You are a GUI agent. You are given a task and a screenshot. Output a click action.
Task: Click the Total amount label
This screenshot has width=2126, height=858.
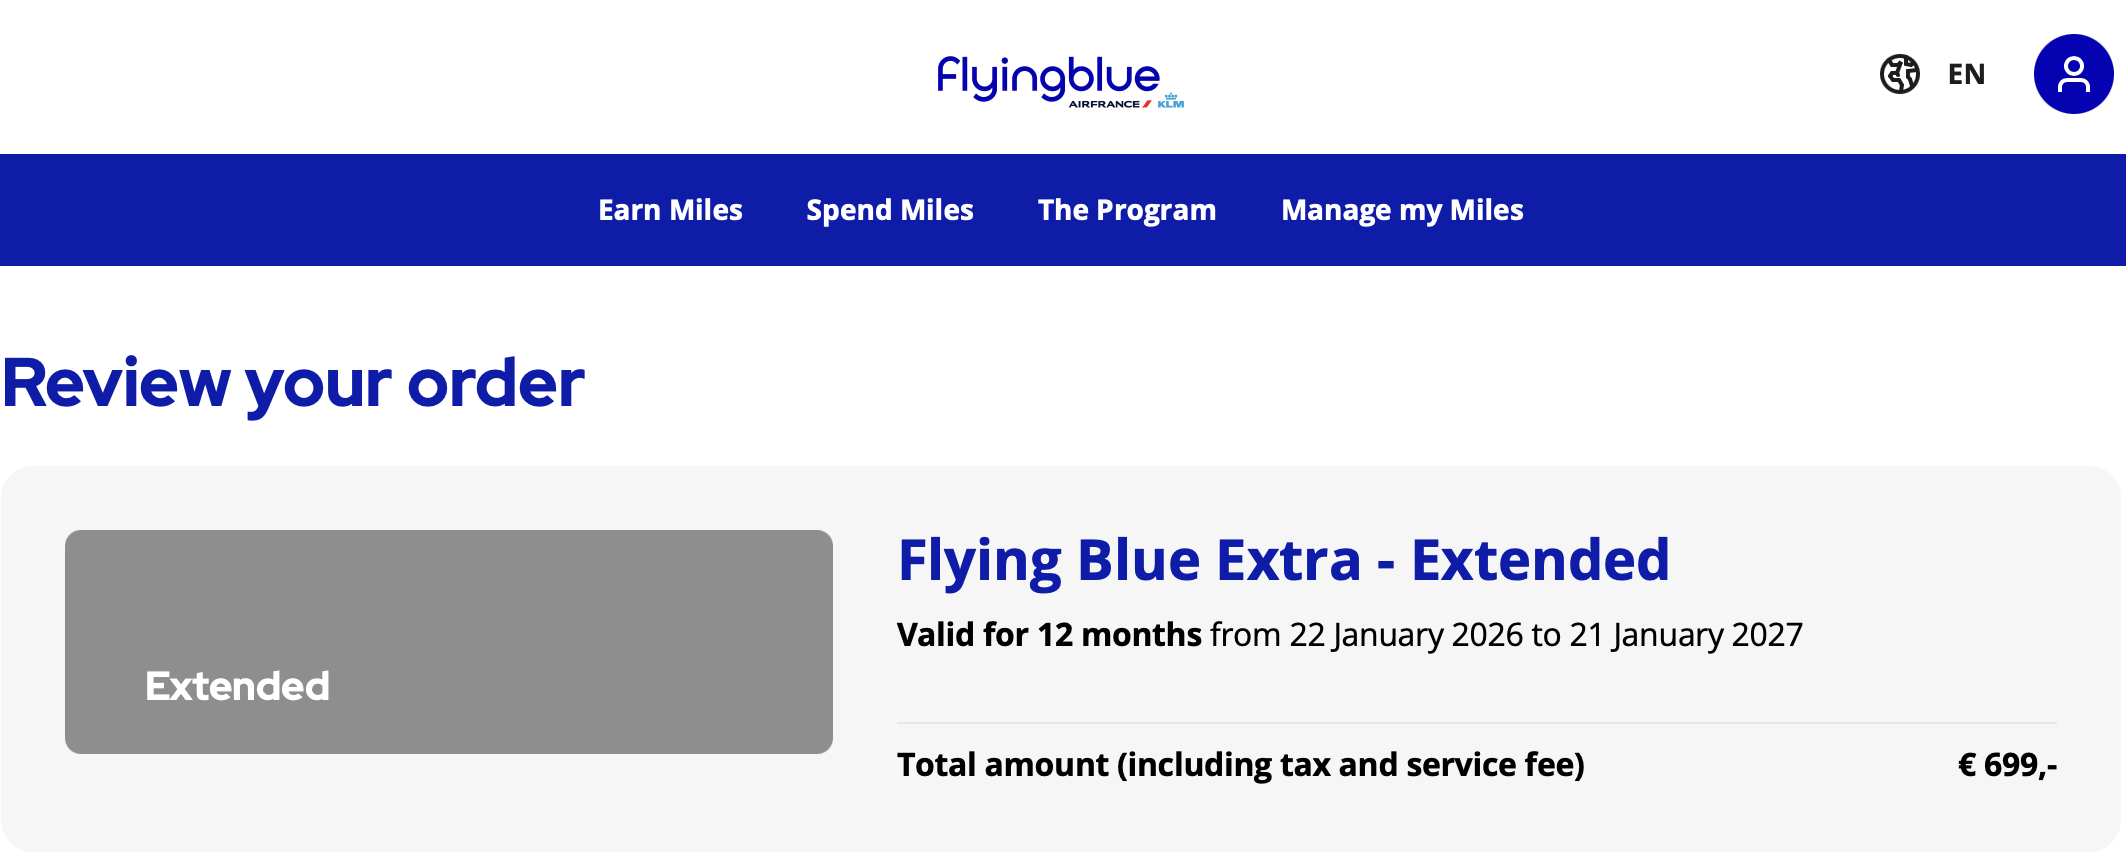1240,765
